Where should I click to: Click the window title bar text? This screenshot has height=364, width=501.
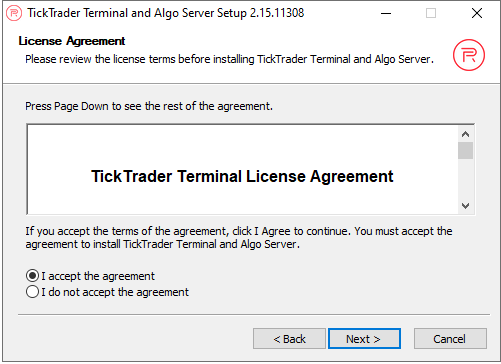tap(166, 13)
